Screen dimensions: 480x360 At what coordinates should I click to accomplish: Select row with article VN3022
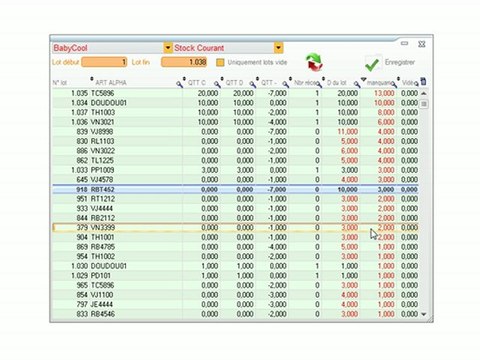[x=235, y=151]
